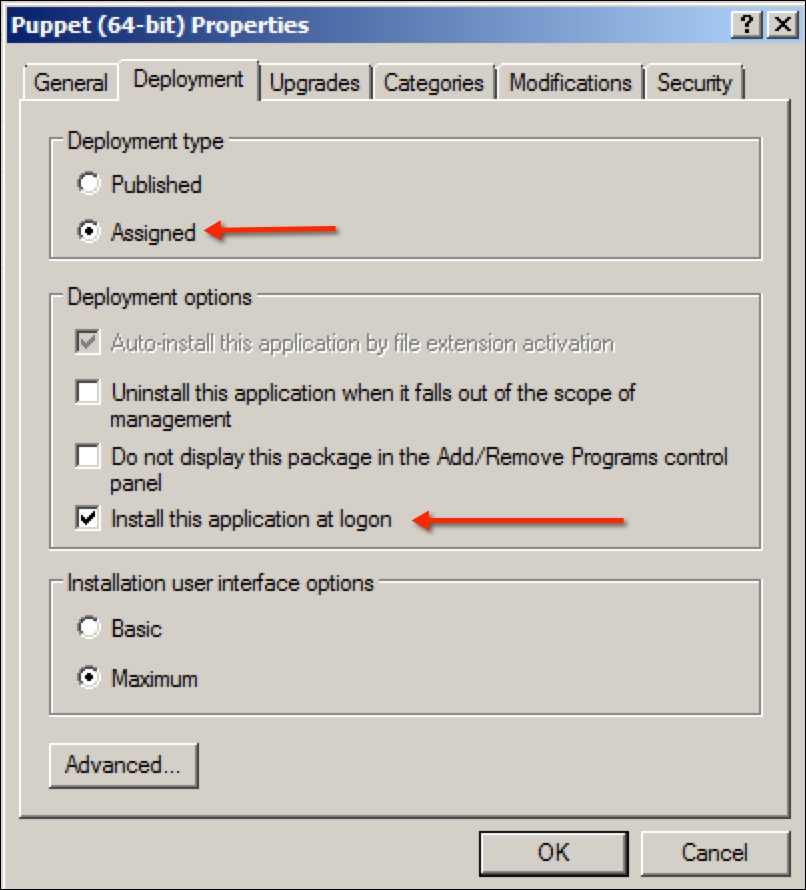
Task: Select the Assigned radio button
Action: coord(90,232)
